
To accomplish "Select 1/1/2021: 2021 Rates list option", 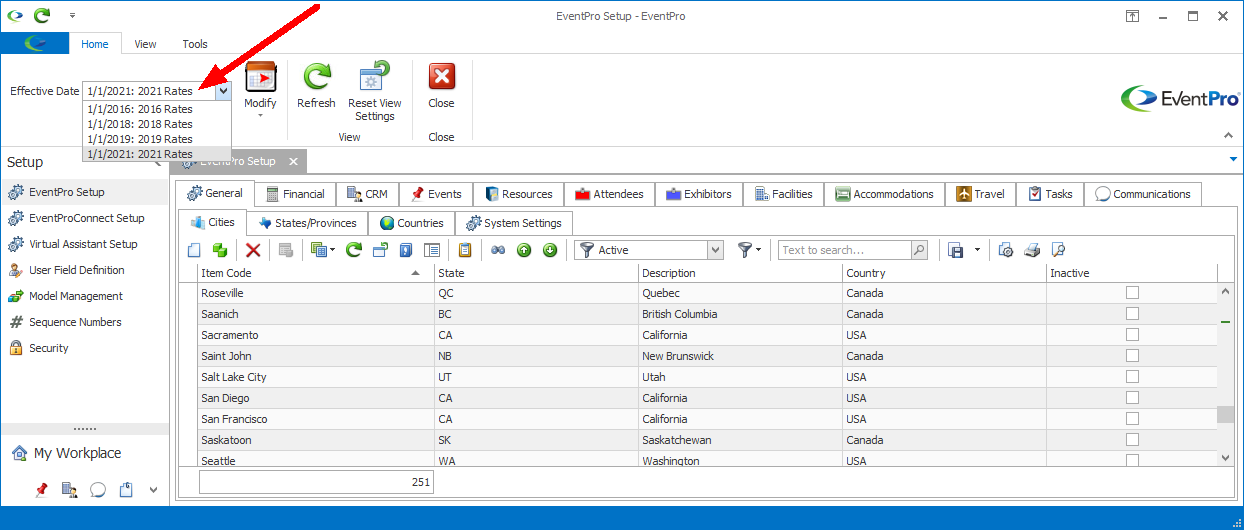I will tap(157, 154).
